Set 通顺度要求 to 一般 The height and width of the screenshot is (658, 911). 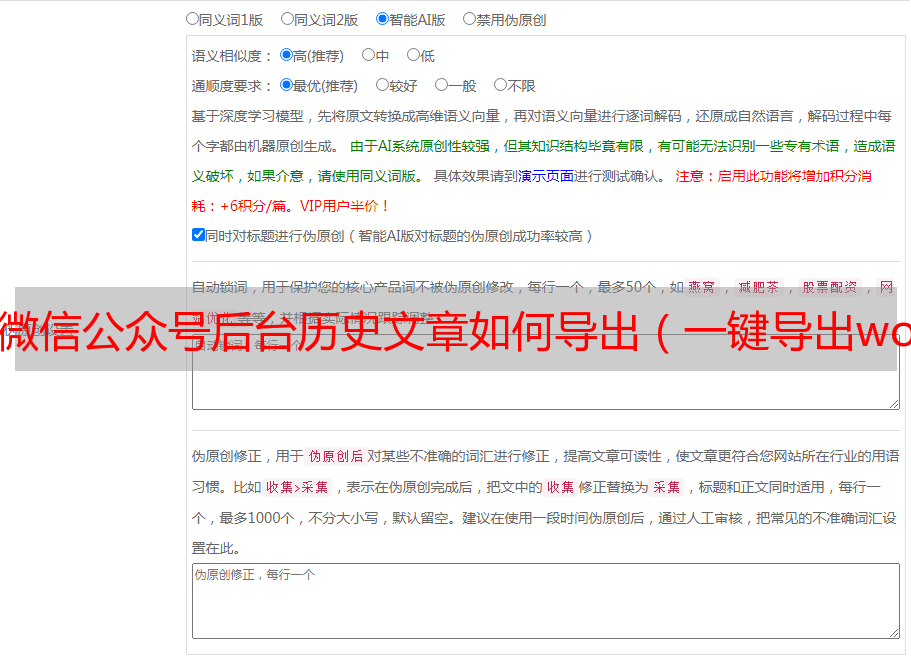point(442,85)
